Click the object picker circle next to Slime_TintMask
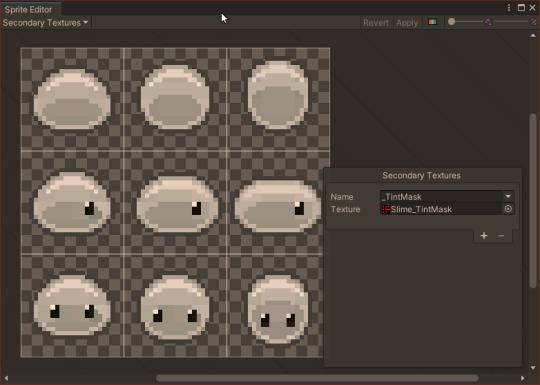This screenshot has width=540, height=385. pos(508,209)
